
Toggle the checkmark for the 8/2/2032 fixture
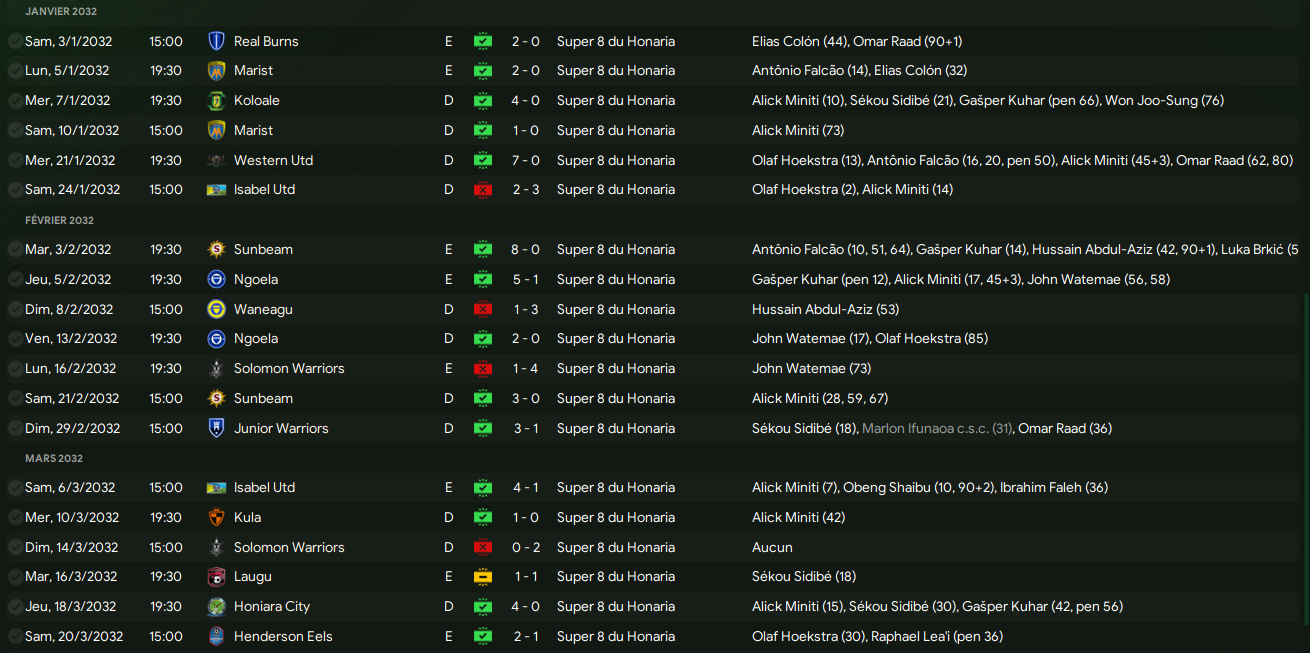15,309
